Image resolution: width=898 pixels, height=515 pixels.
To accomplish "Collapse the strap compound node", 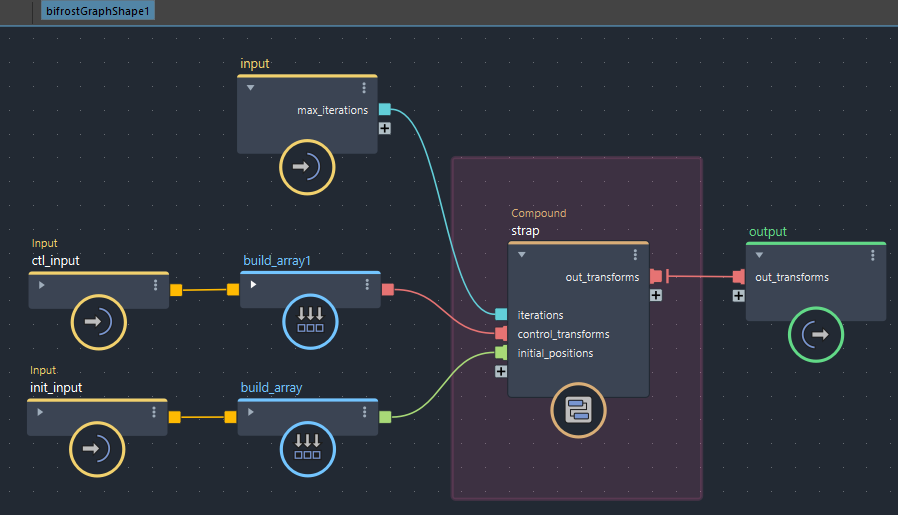I will (521, 255).
